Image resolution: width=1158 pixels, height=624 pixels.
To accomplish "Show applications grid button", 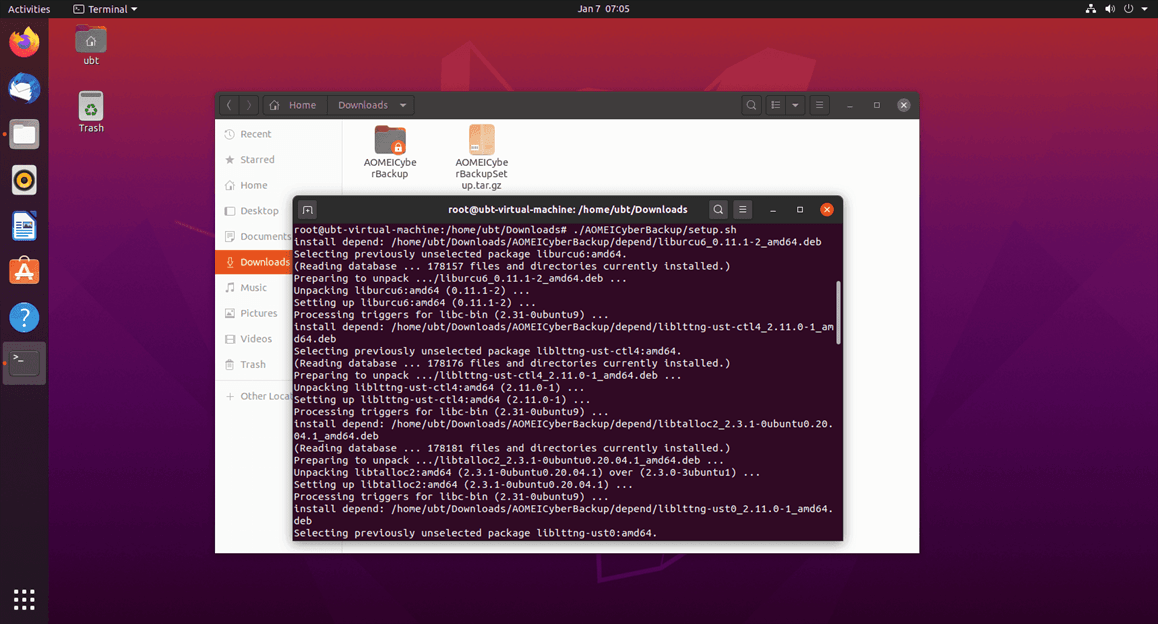I will coord(24,599).
